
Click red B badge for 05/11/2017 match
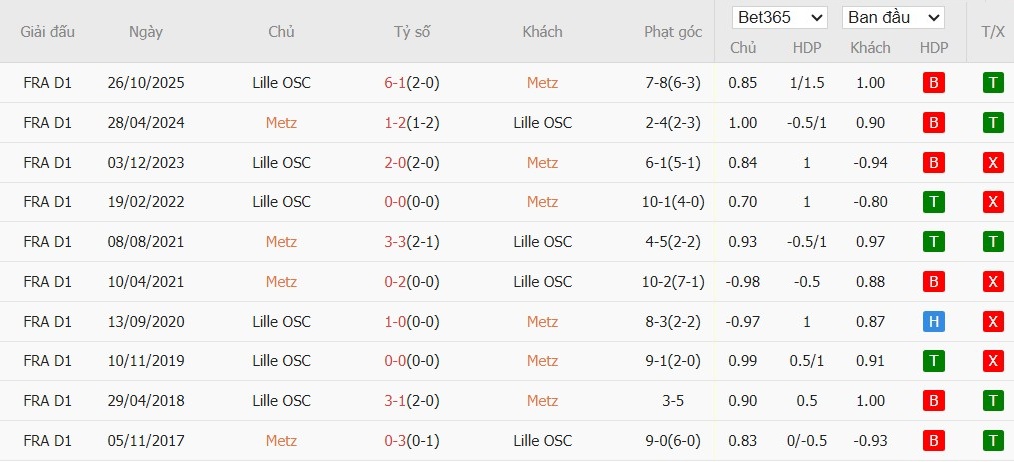tap(933, 440)
